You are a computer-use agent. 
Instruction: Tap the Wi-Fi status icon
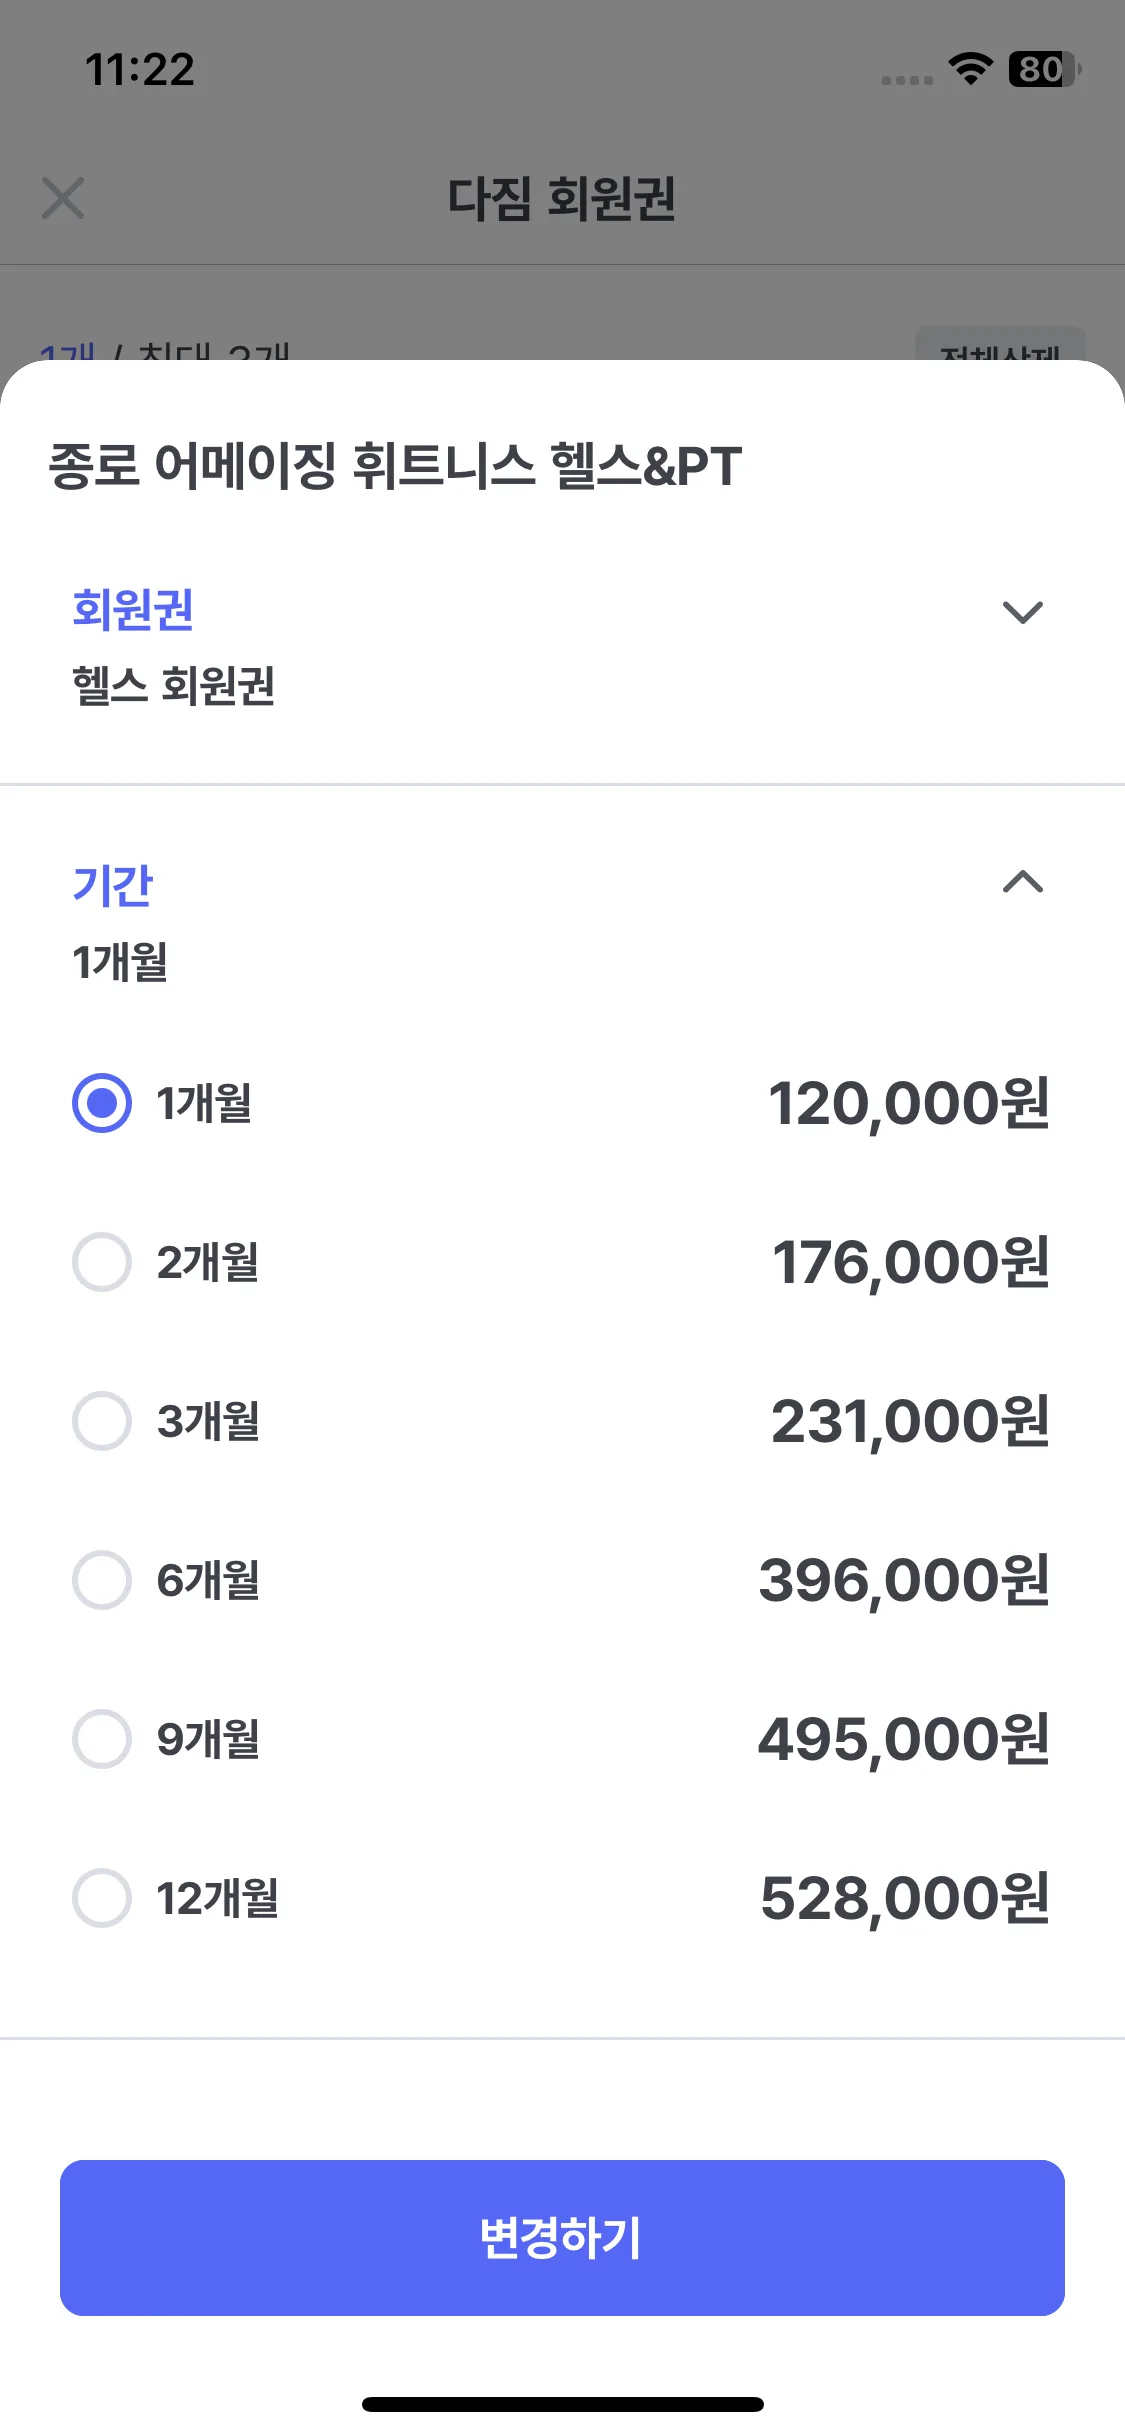click(x=970, y=69)
